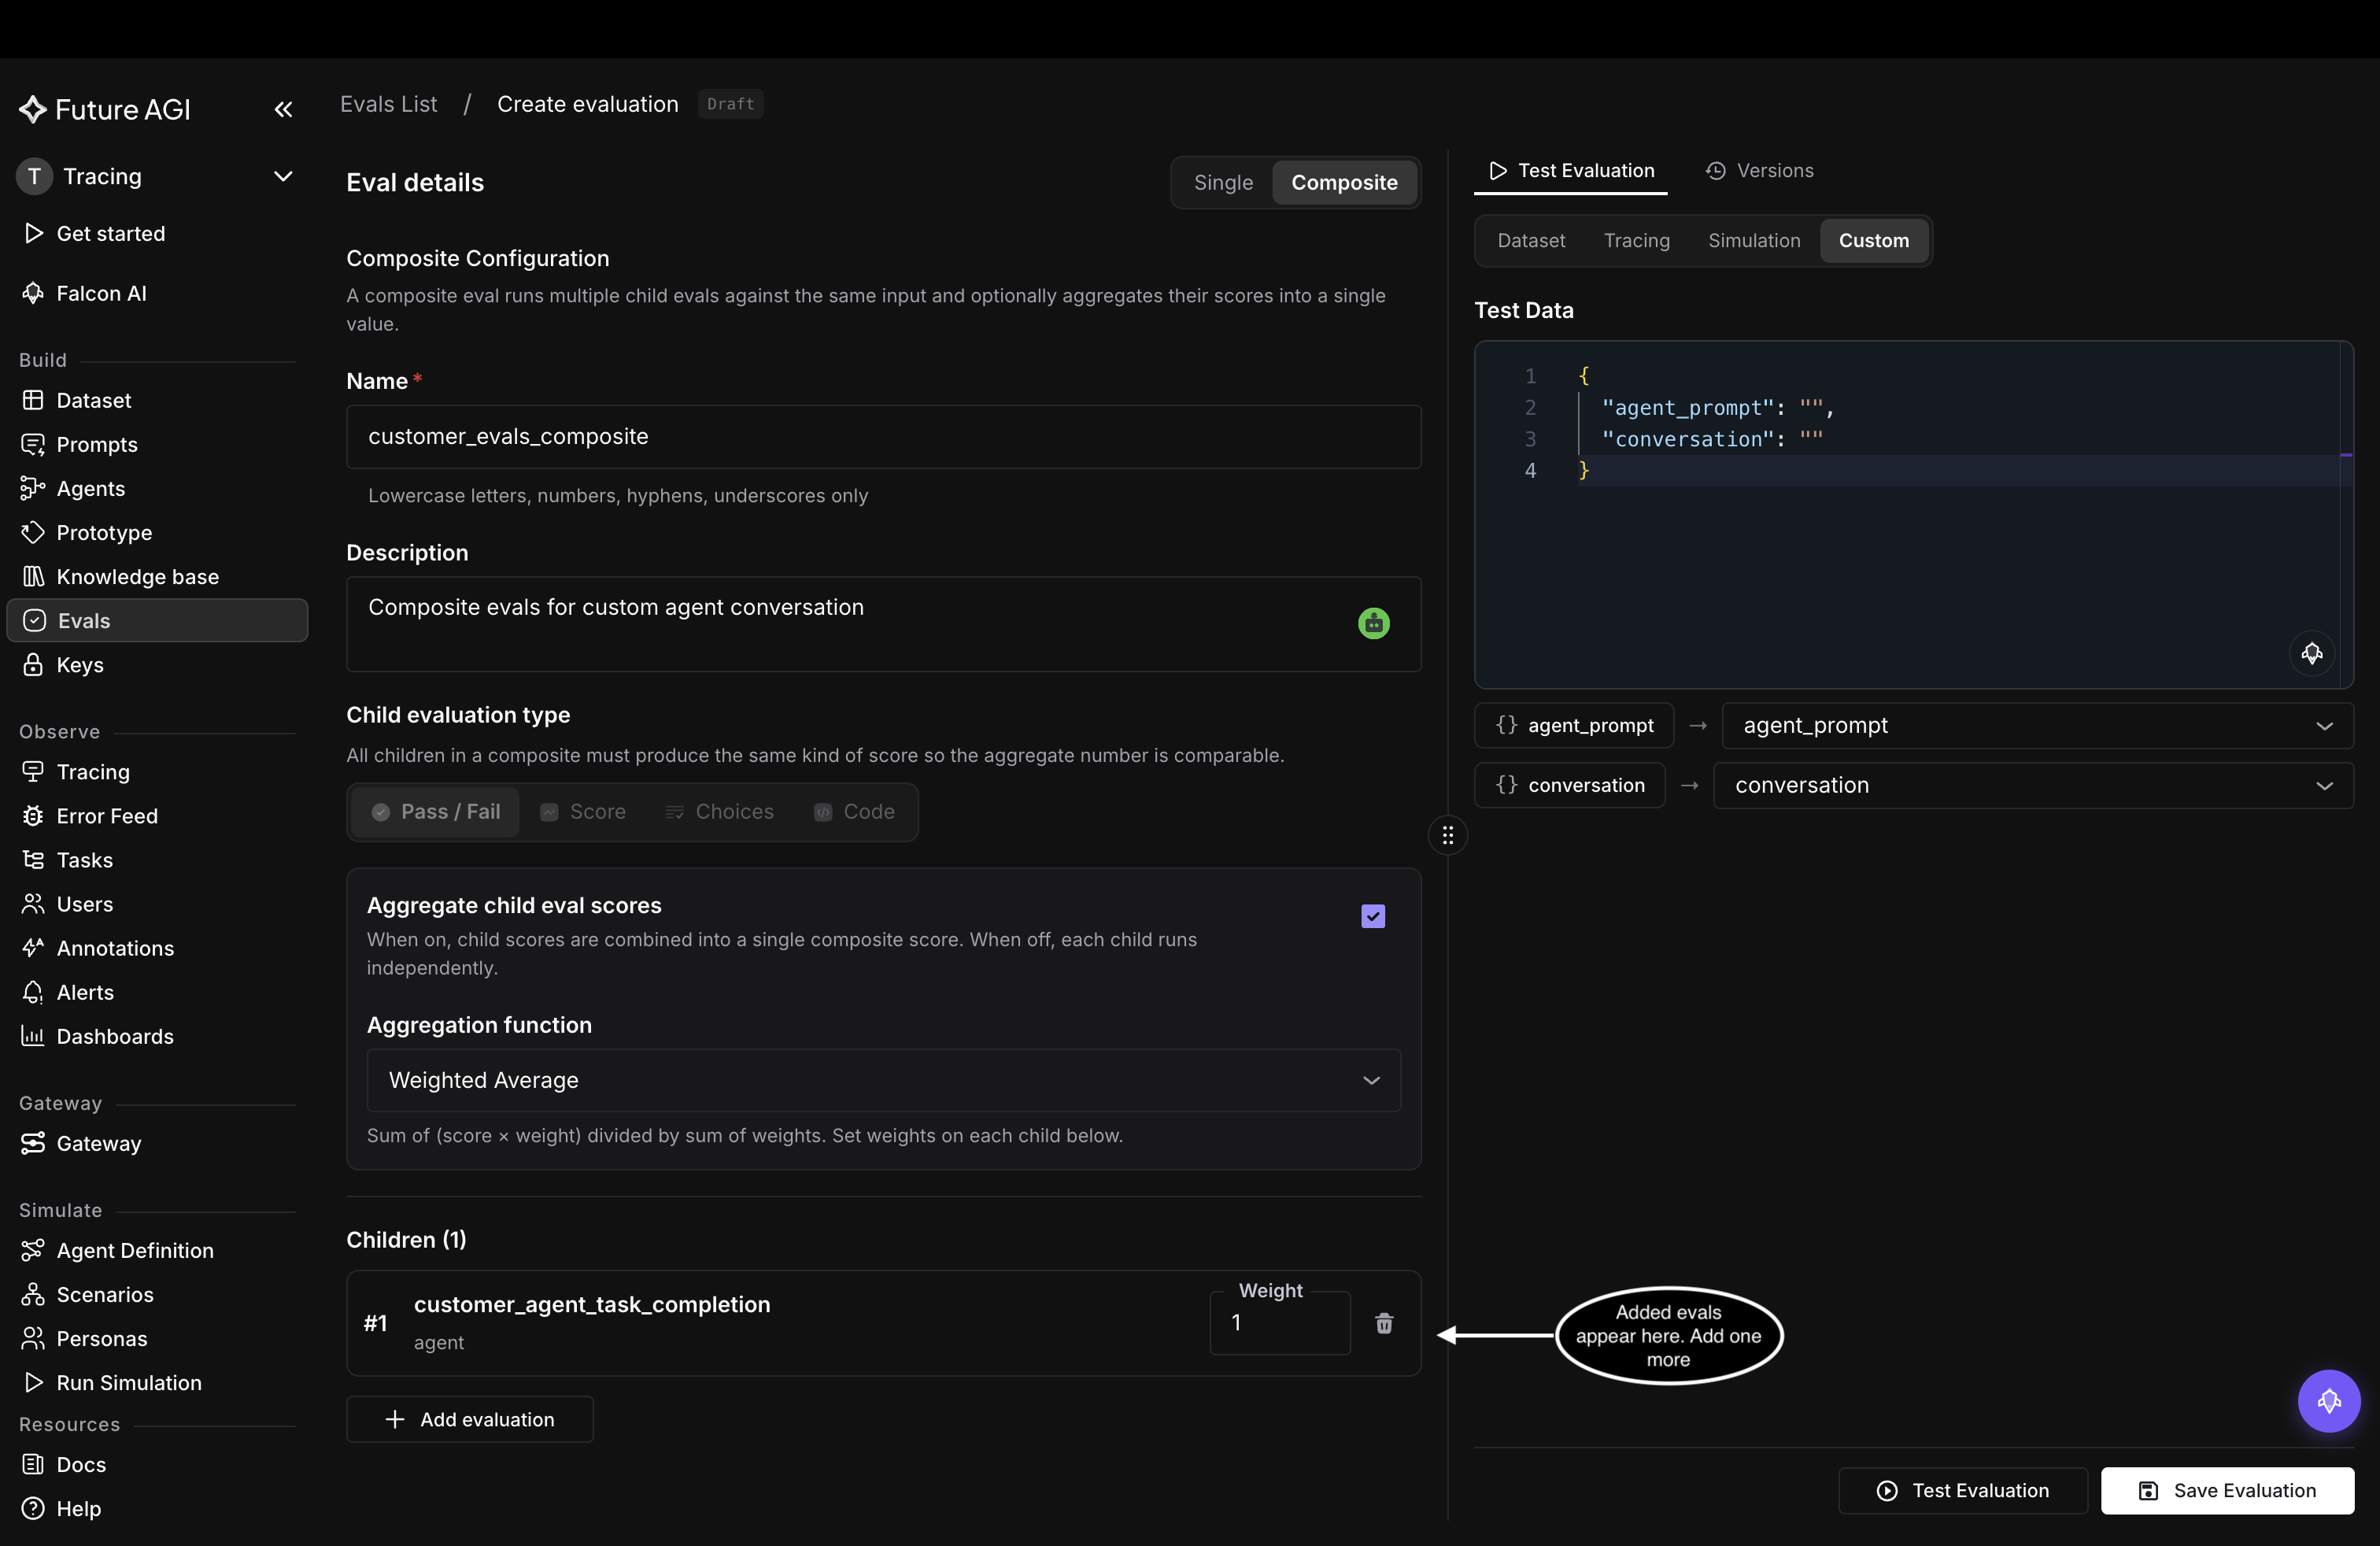Open the agent_prompt mapping dropdown
This screenshot has height=1546, width=2380.
2037,725
